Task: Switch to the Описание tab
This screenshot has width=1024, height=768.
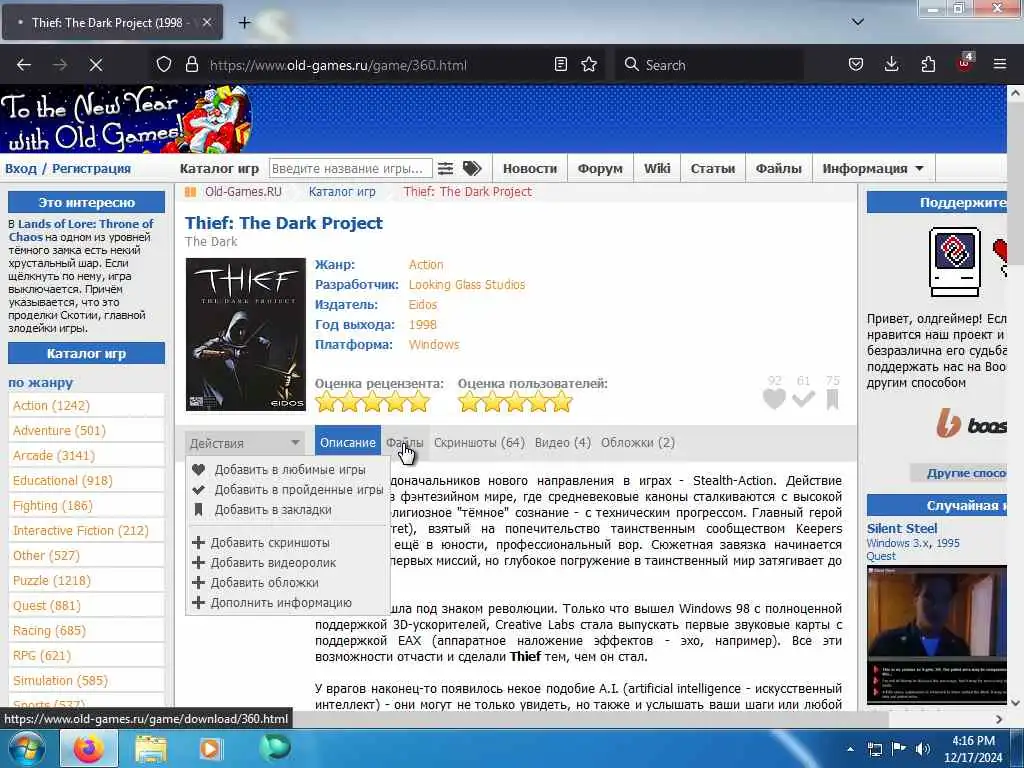Action: click(x=347, y=443)
